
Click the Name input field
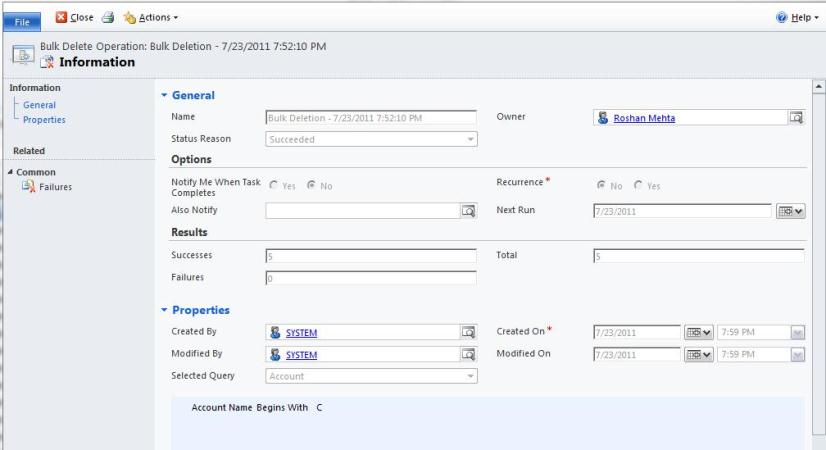coord(370,118)
